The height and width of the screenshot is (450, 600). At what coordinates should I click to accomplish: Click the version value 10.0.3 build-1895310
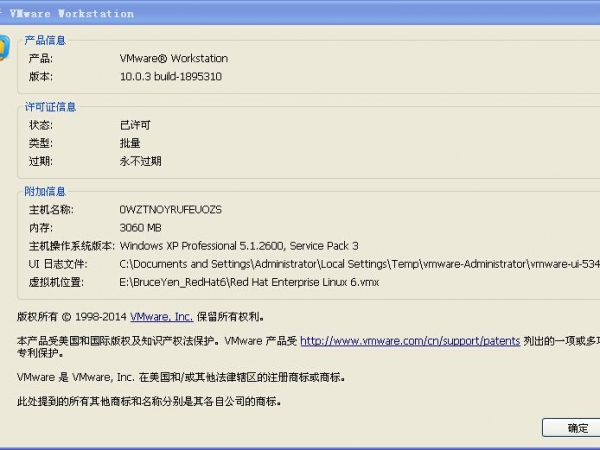click(x=170, y=76)
